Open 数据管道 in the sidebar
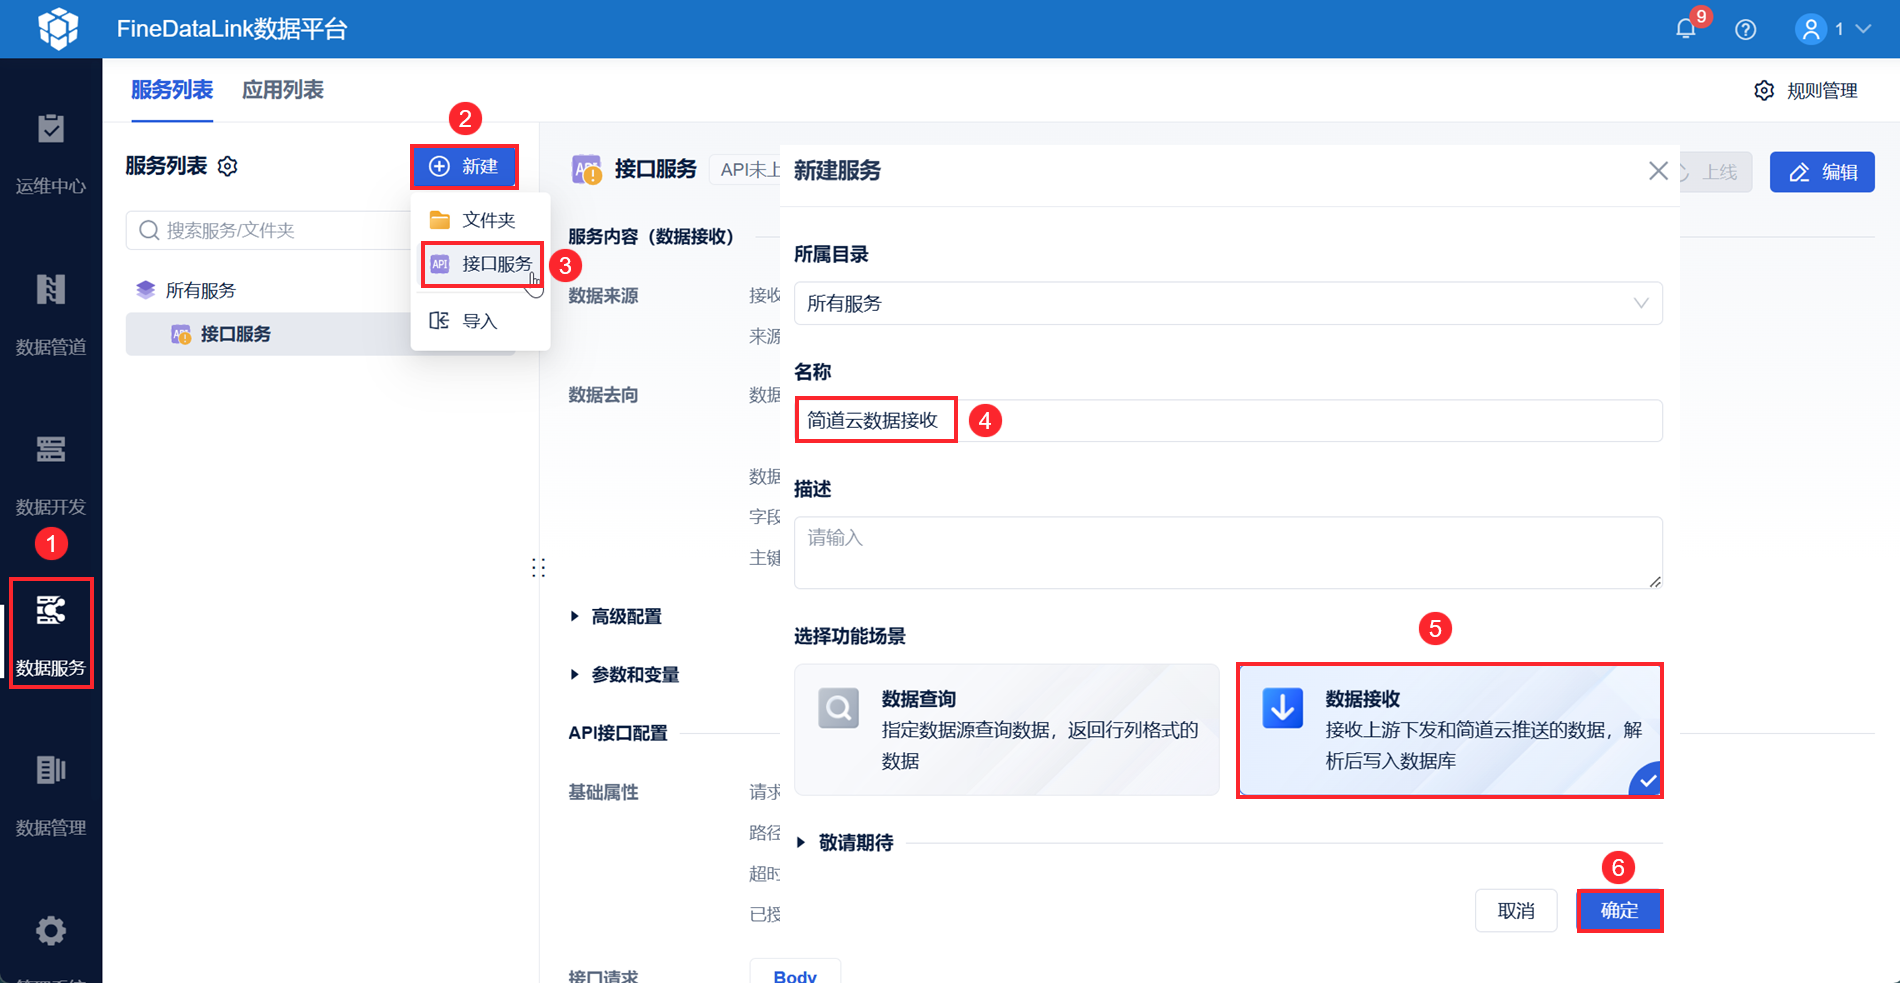Image resolution: width=1900 pixels, height=983 pixels. 51,316
